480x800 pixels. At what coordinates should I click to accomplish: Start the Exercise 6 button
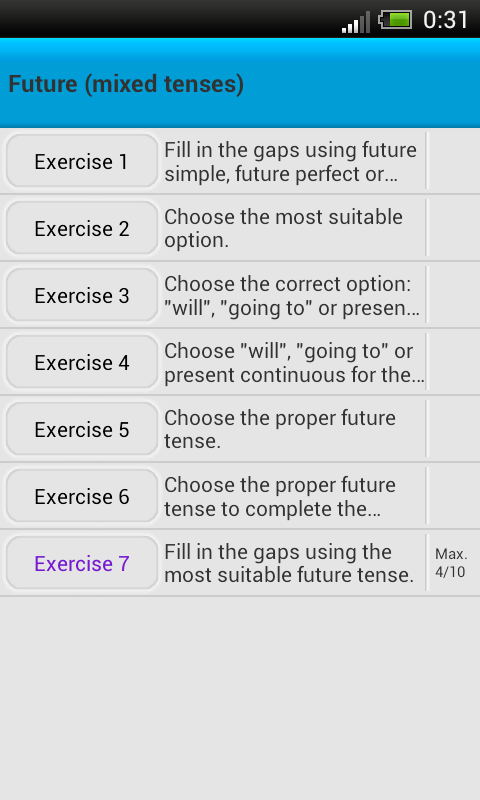point(82,496)
